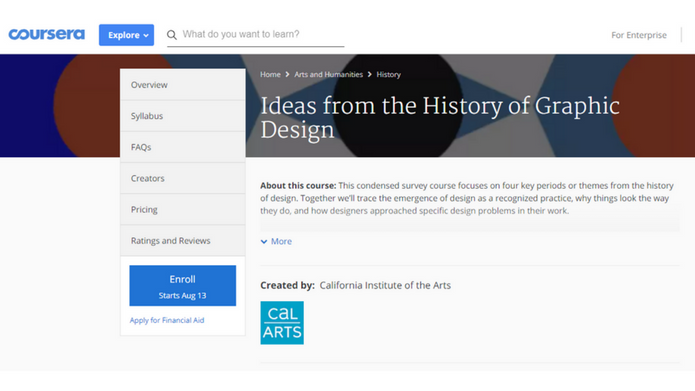Open the History breadcrumb
The height and width of the screenshot is (391, 695).
point(389,74)
